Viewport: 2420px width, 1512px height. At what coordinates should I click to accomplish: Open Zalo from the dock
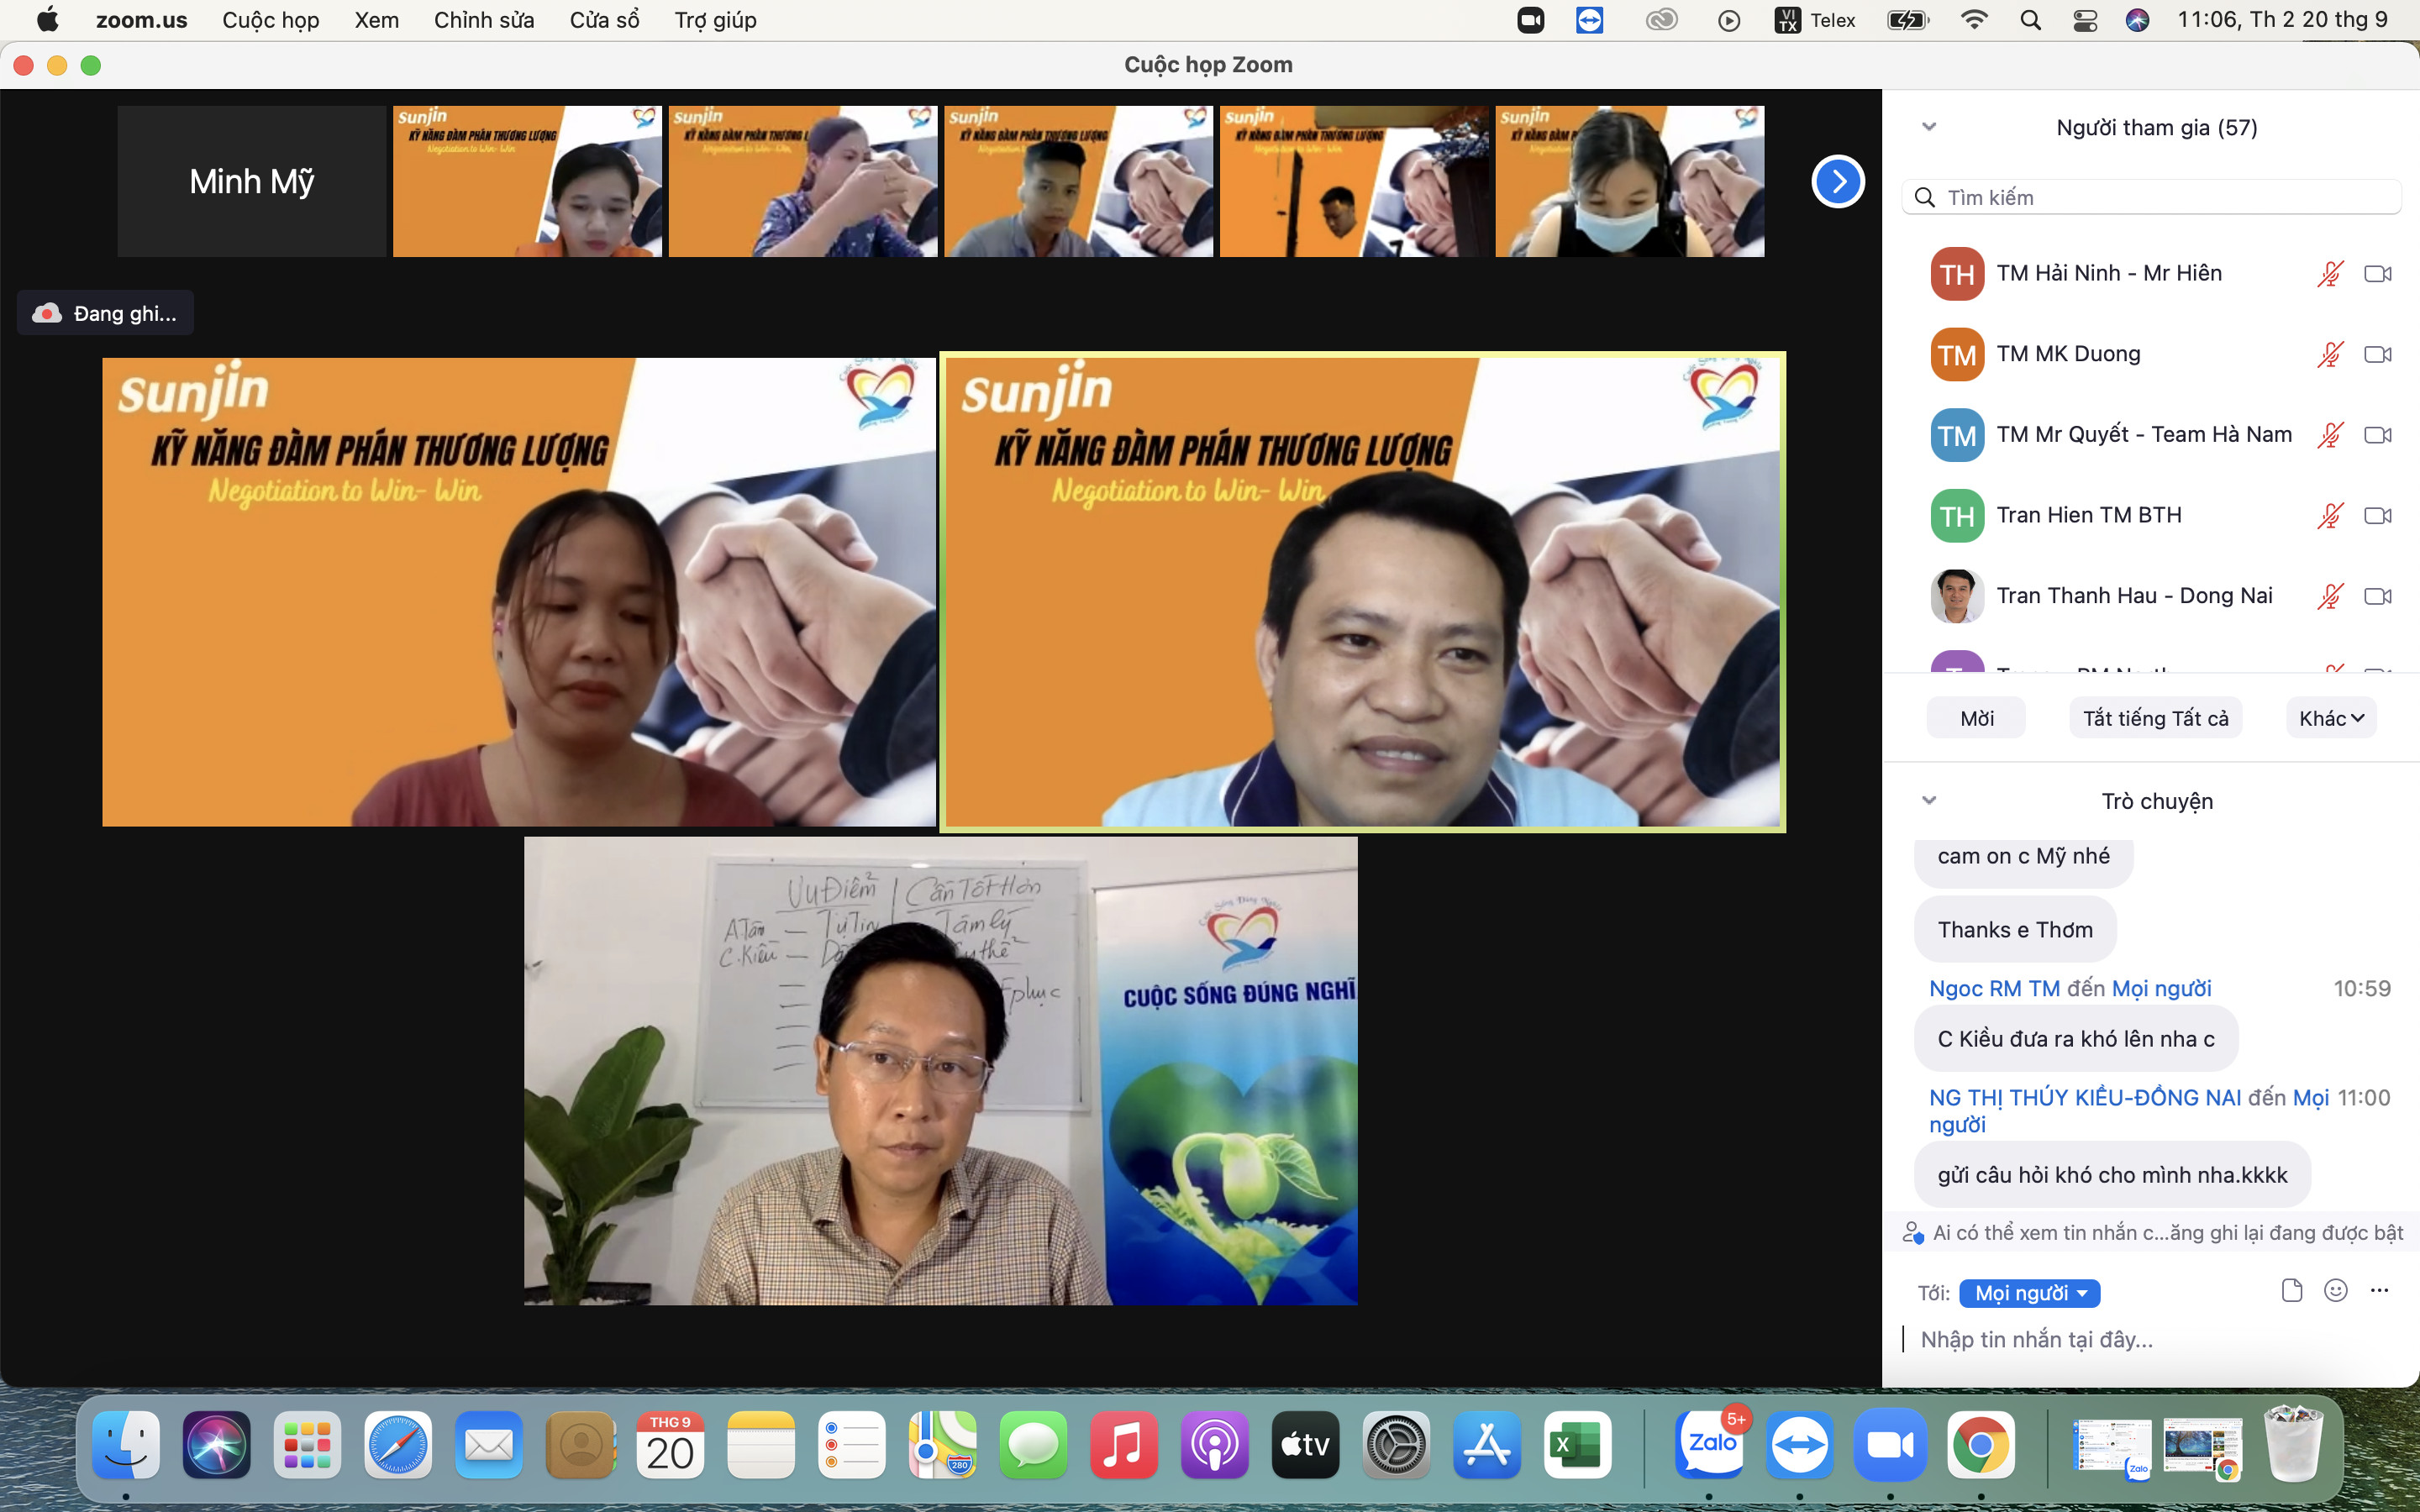(1710, 1444)
